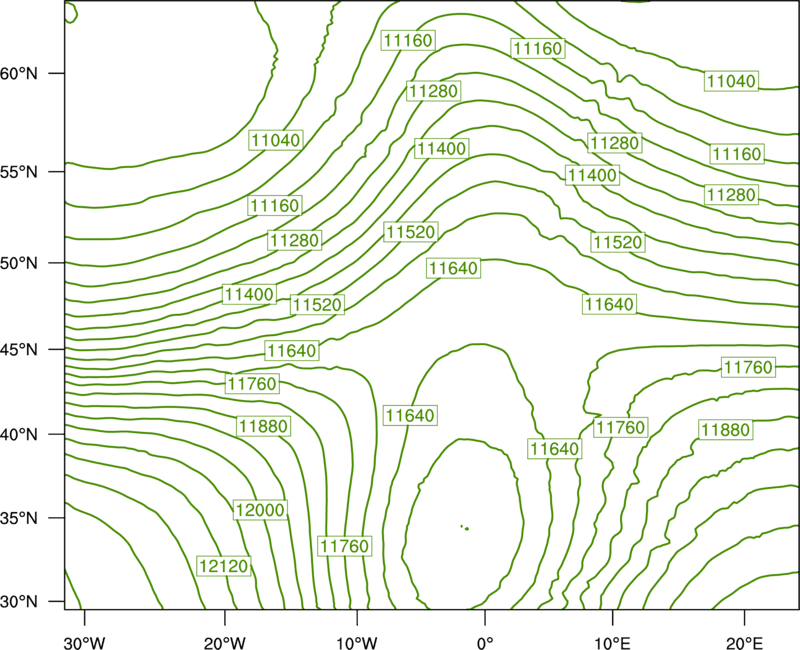Pick the 50°N latitude axis label
800x650 pixels.
pyautogui.click(x=19, y=263)
